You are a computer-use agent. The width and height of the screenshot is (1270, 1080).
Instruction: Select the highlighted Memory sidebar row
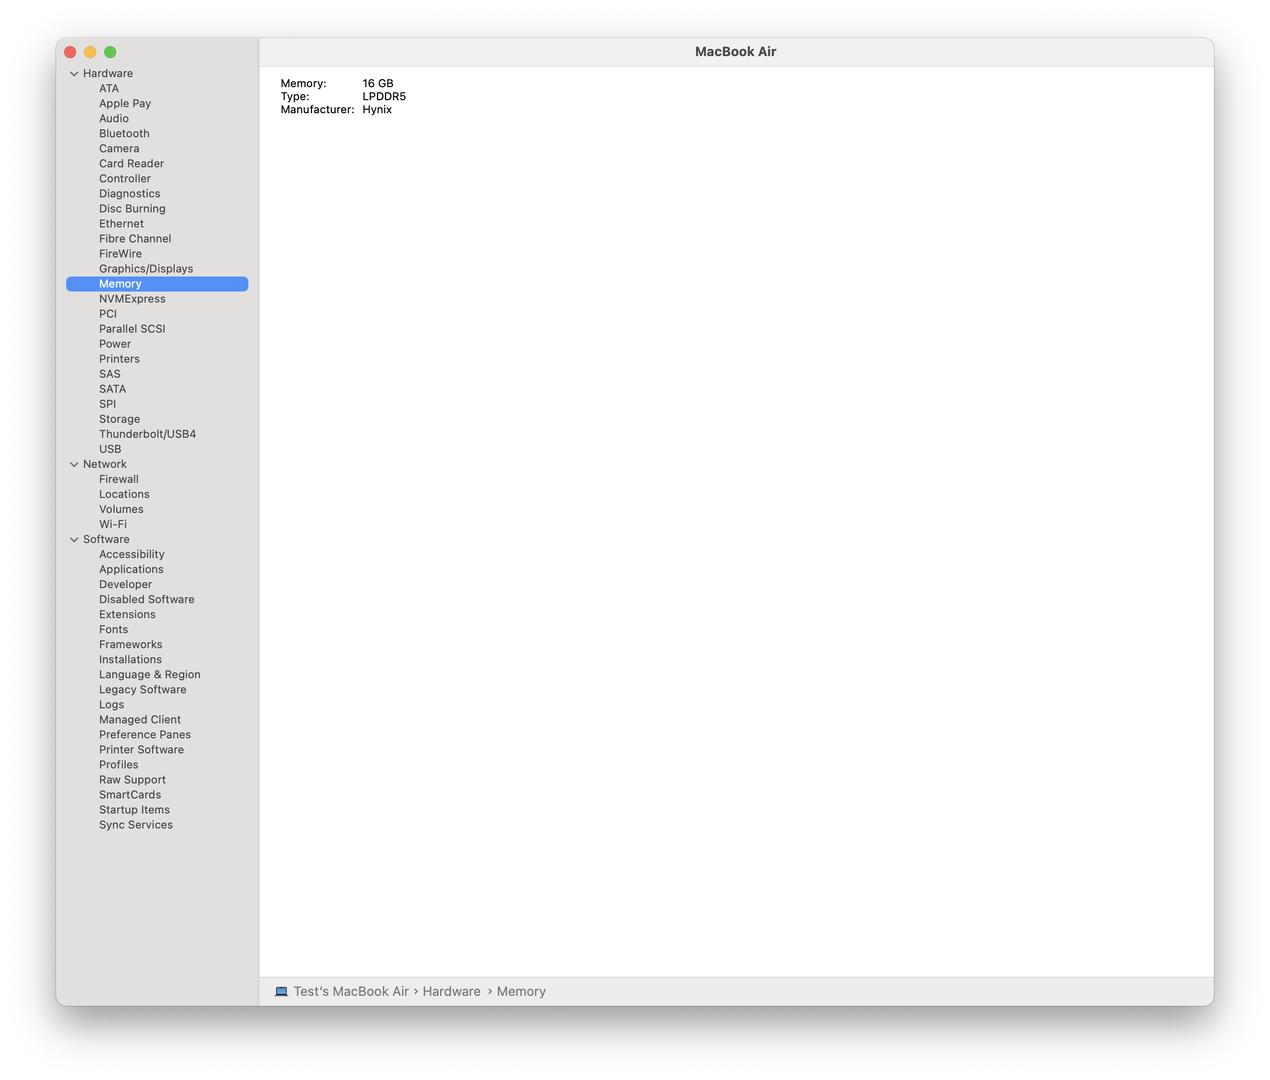[157, 284]
